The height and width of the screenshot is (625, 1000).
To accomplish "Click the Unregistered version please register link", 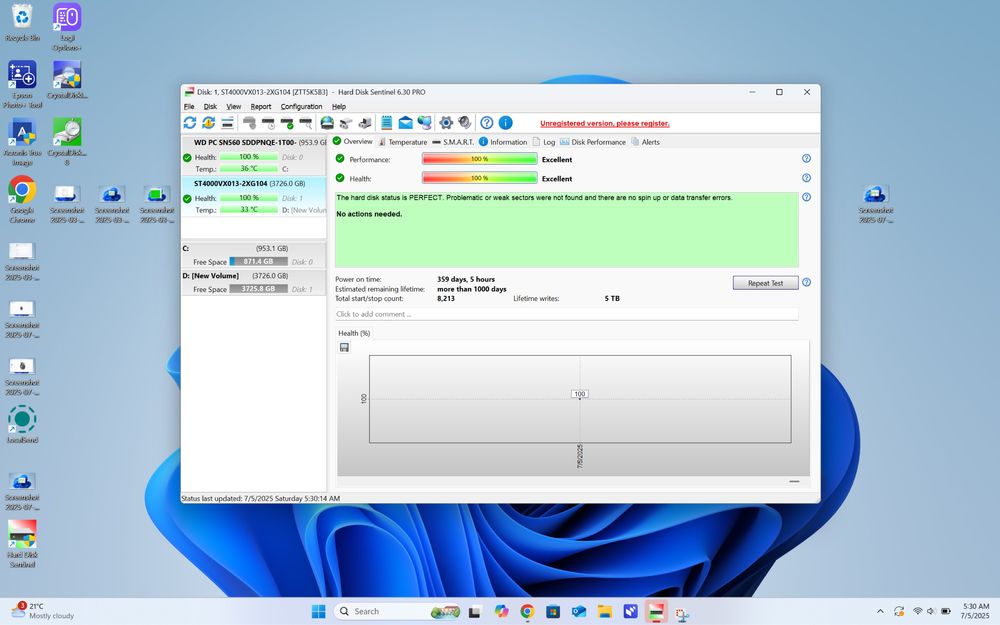I will (605, 124).
